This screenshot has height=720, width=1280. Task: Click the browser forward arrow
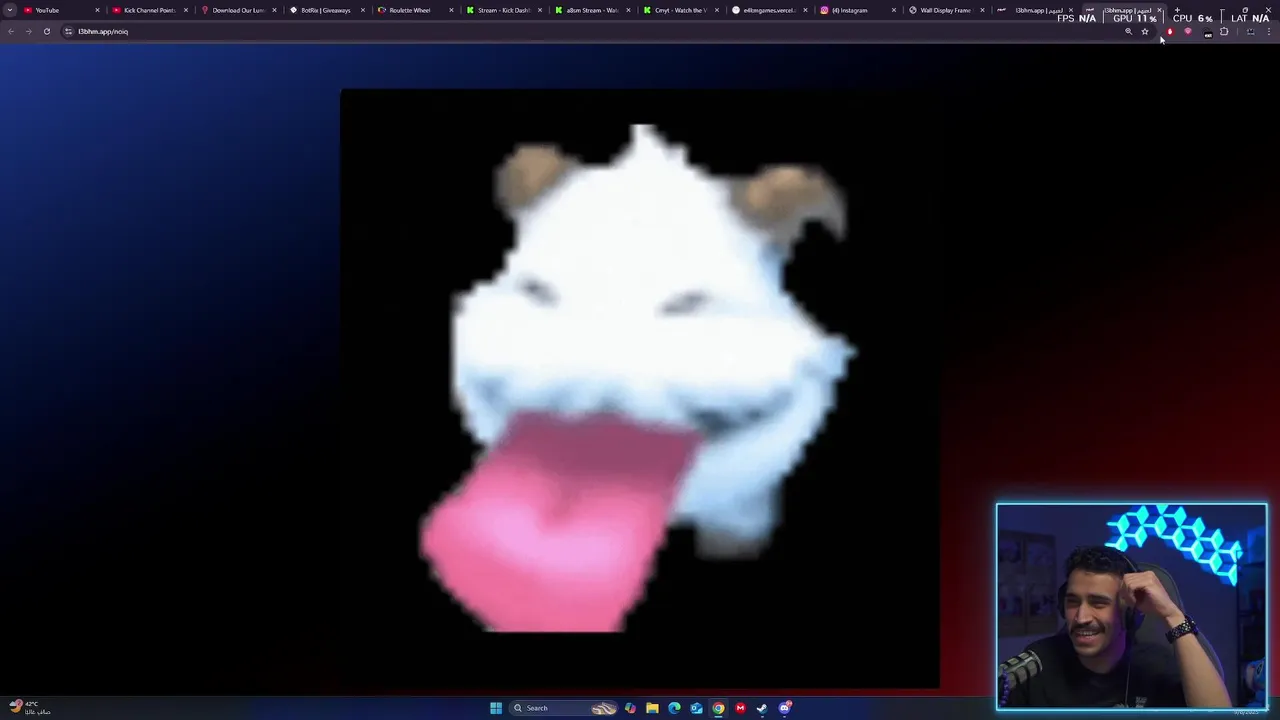pos(28,31)
